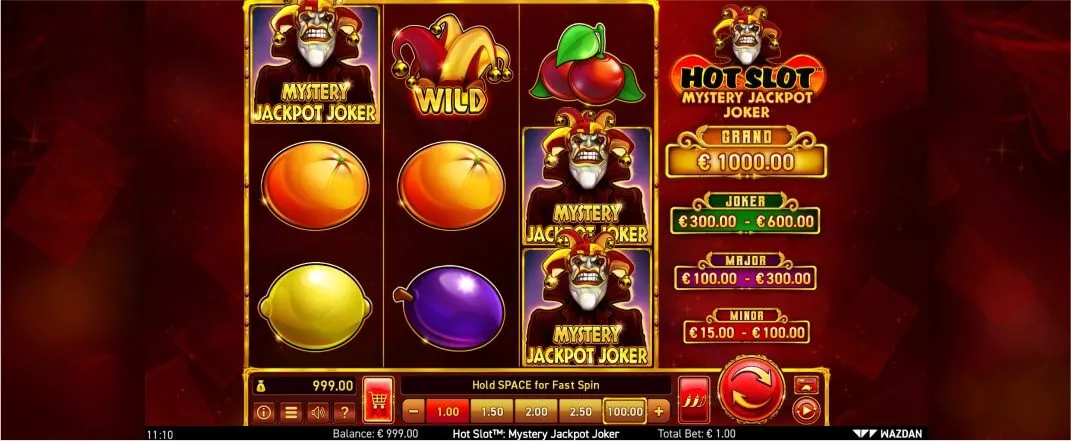Set bet to 100.00
This screenshot has height=441, width=1071.
(x=625, y=412)
